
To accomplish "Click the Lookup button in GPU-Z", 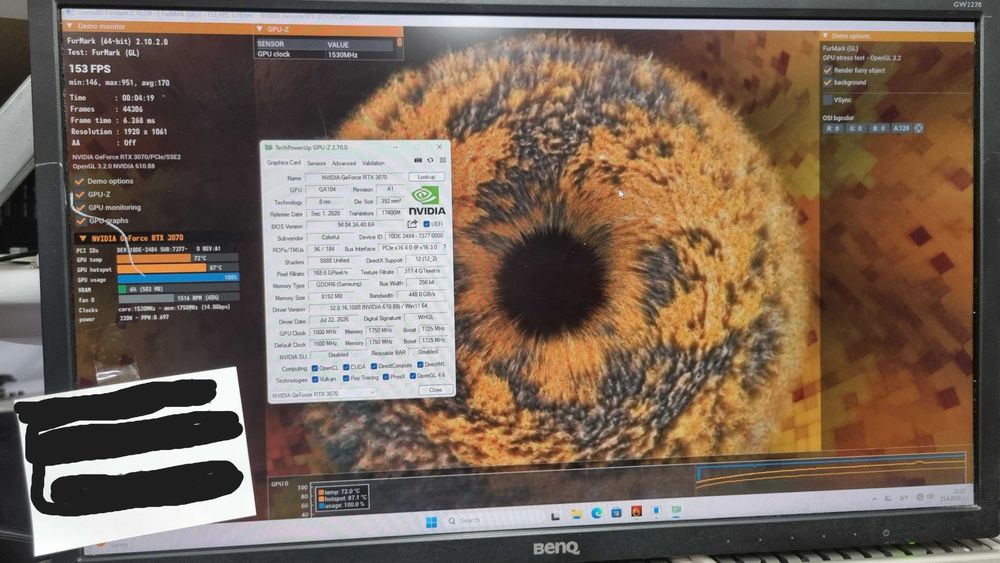I will pos(426,177).
